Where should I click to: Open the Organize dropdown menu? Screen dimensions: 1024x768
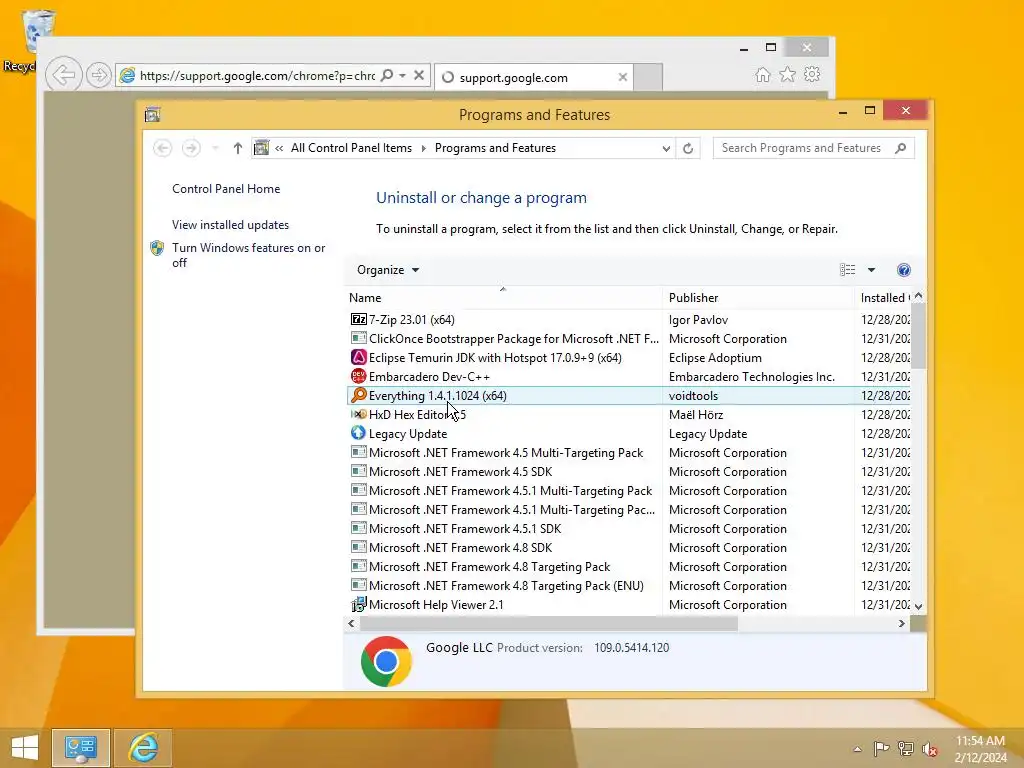[x=388, y=270]
